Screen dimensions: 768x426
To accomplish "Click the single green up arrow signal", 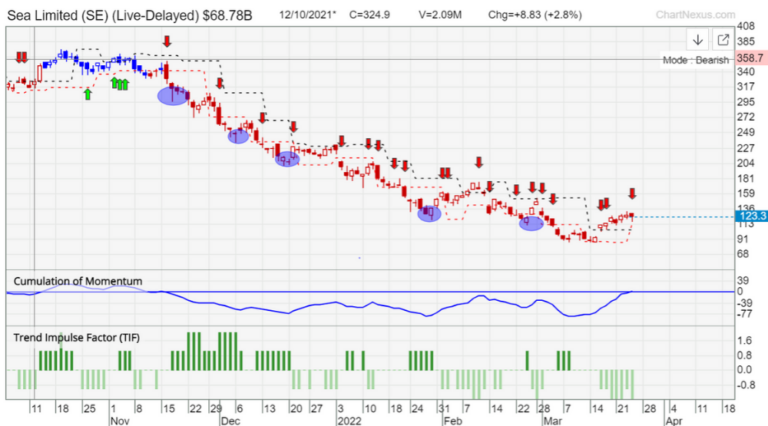I will tap(87, 94).
